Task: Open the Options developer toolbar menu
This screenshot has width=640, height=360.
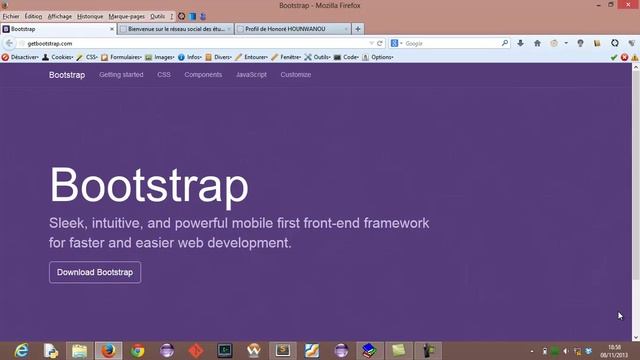Action: [x=378, y=57]
